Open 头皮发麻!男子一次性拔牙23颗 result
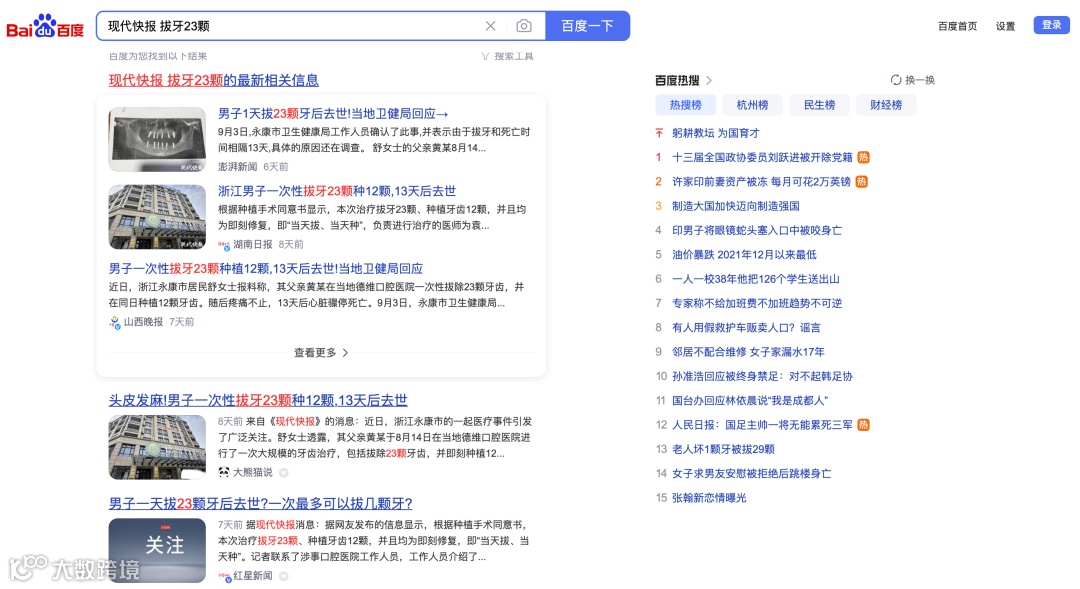1080x589 pixels. (258, 400)
